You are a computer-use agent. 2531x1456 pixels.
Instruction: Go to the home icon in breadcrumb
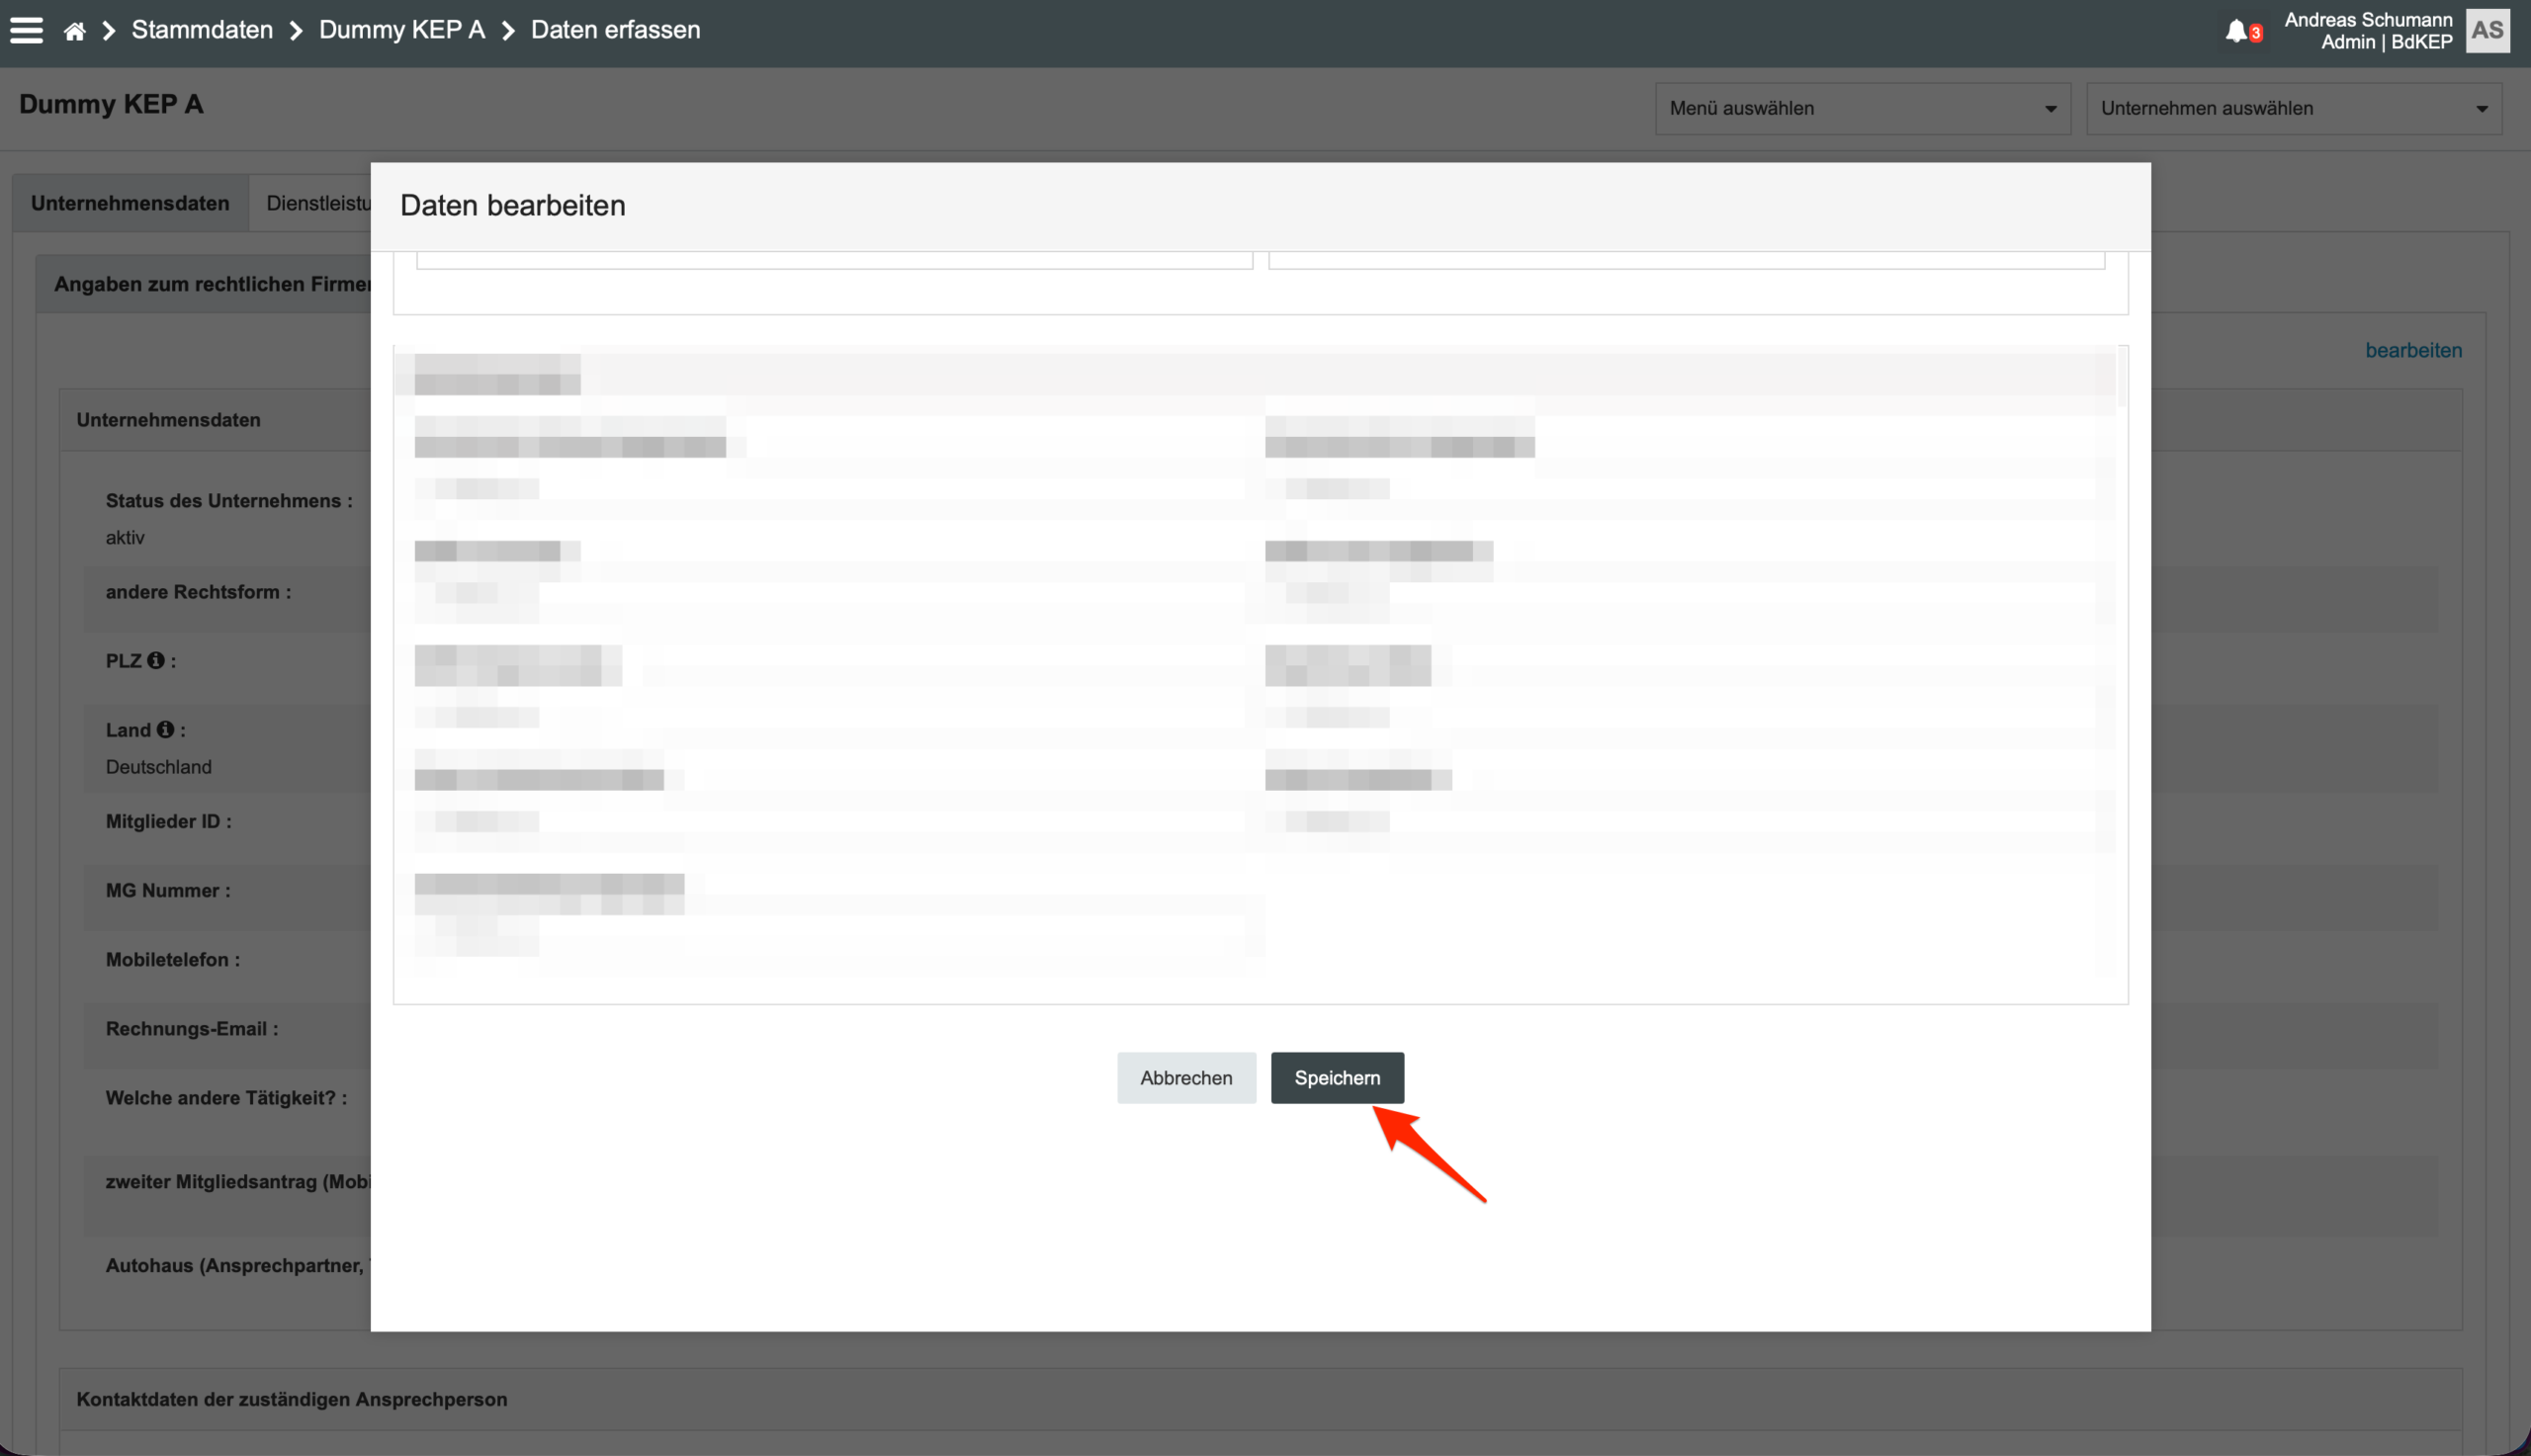(74, 31)
